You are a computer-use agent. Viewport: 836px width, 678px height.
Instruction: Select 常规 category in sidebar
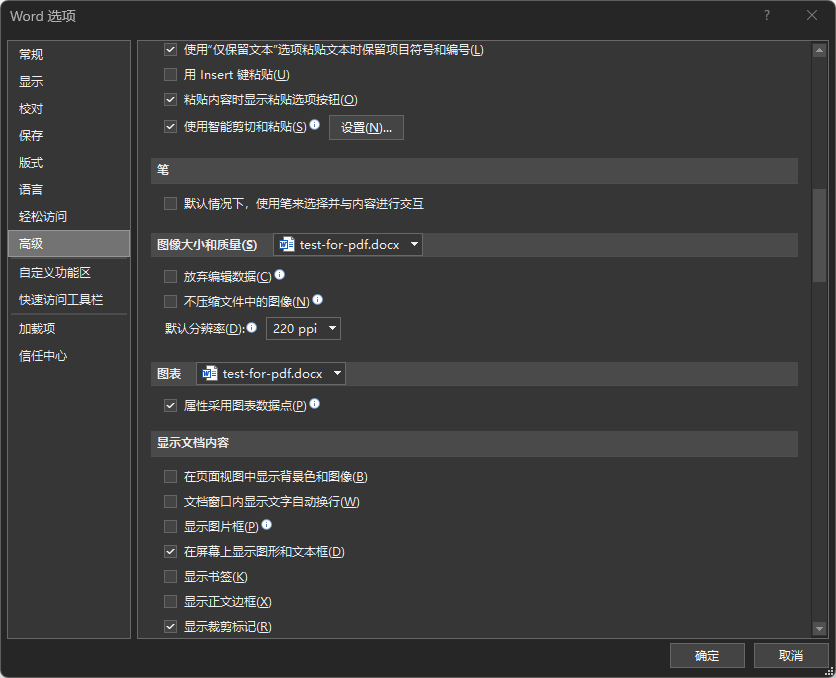click(x=69, y=54)
